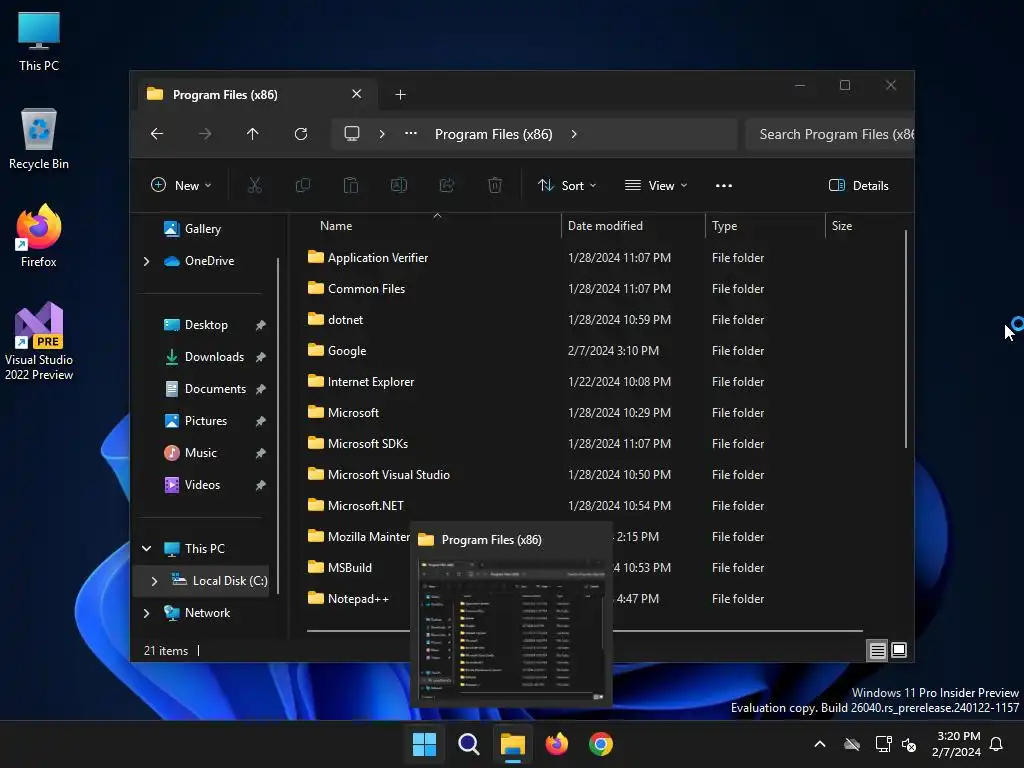
Task: Expand the Network tree node
Action: (146, 613)
